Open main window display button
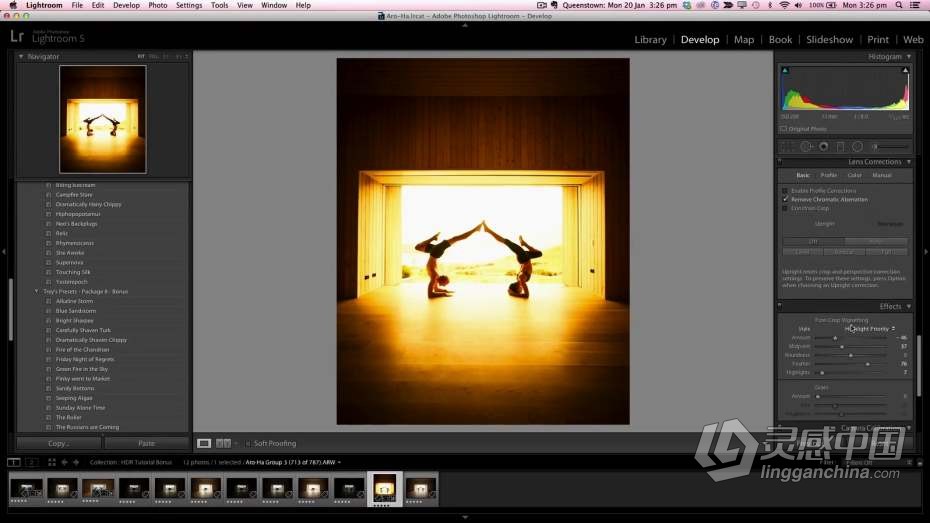 point(14,462)
